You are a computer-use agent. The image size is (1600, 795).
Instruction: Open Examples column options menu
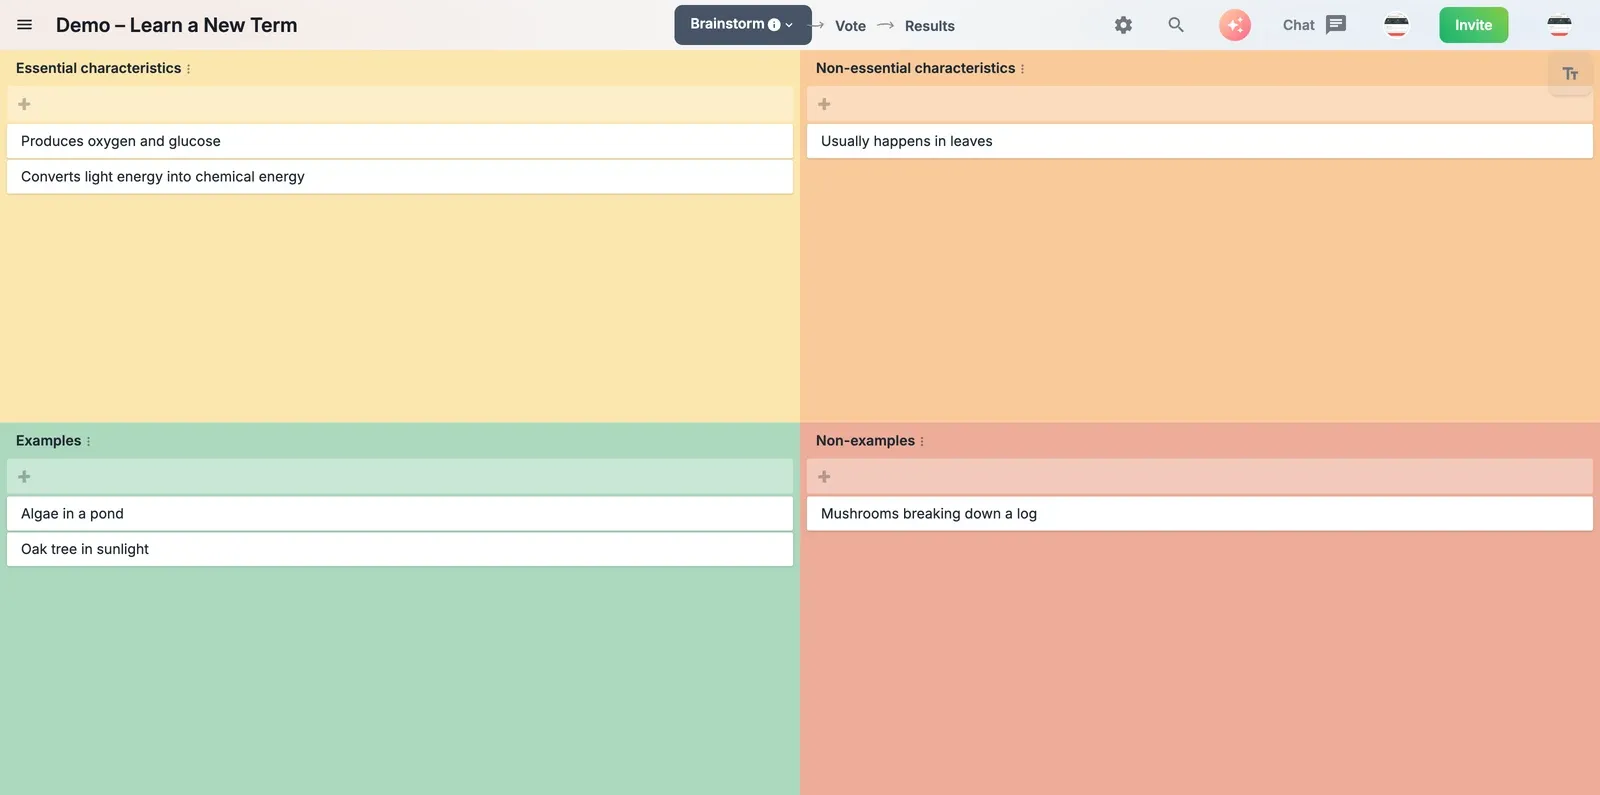[x=88, y=441]
